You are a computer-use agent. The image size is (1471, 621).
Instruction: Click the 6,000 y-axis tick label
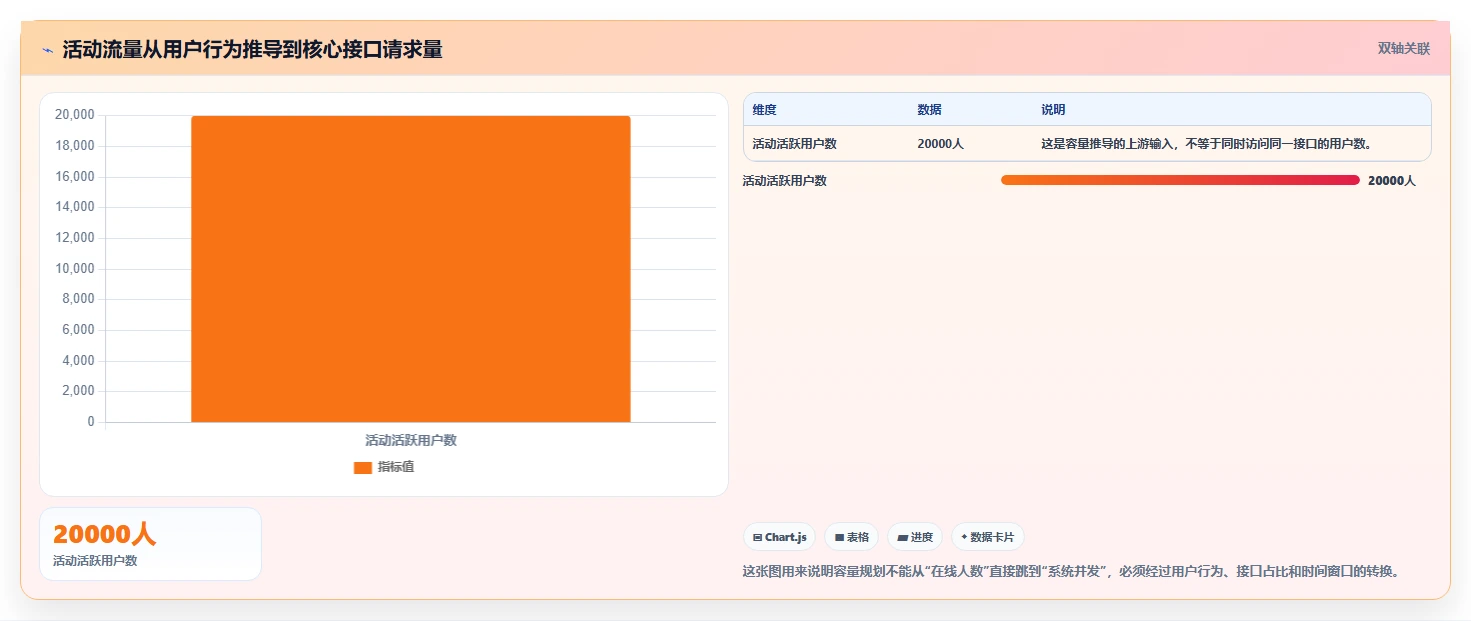[78, 330]
